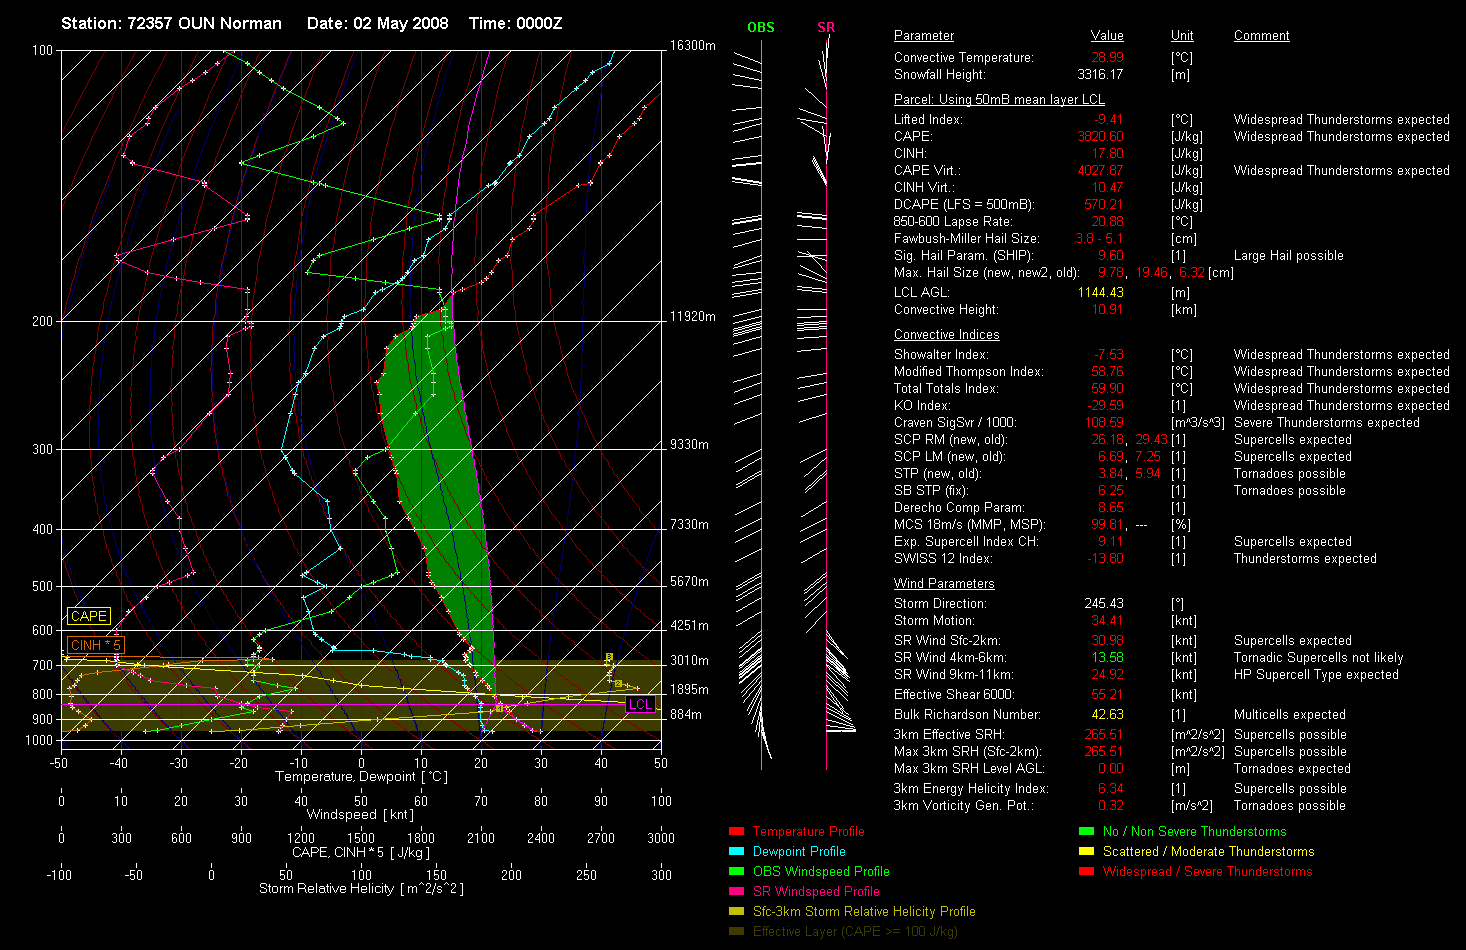Screen dimensions: 1466x950
Task: Click the red Temperature Profile legend swatch
Action: click(x=736, y=831)
